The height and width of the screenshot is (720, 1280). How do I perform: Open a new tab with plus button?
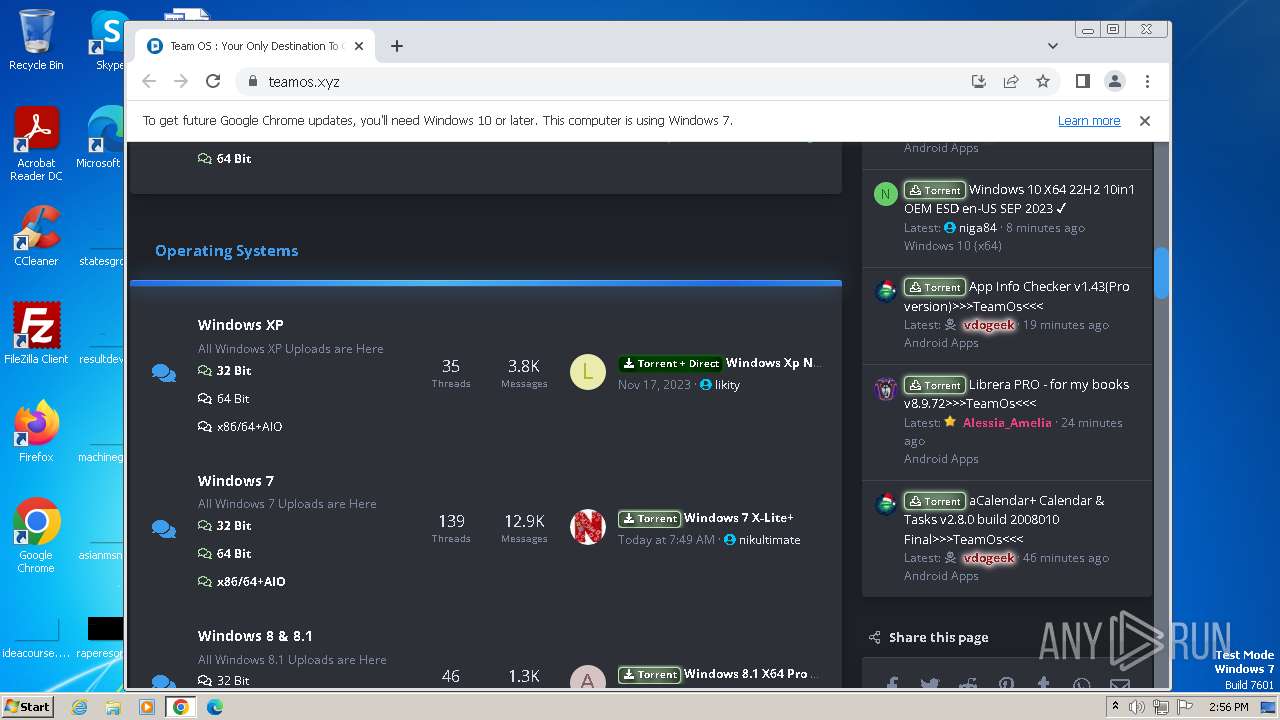click(x=397, y=46)
